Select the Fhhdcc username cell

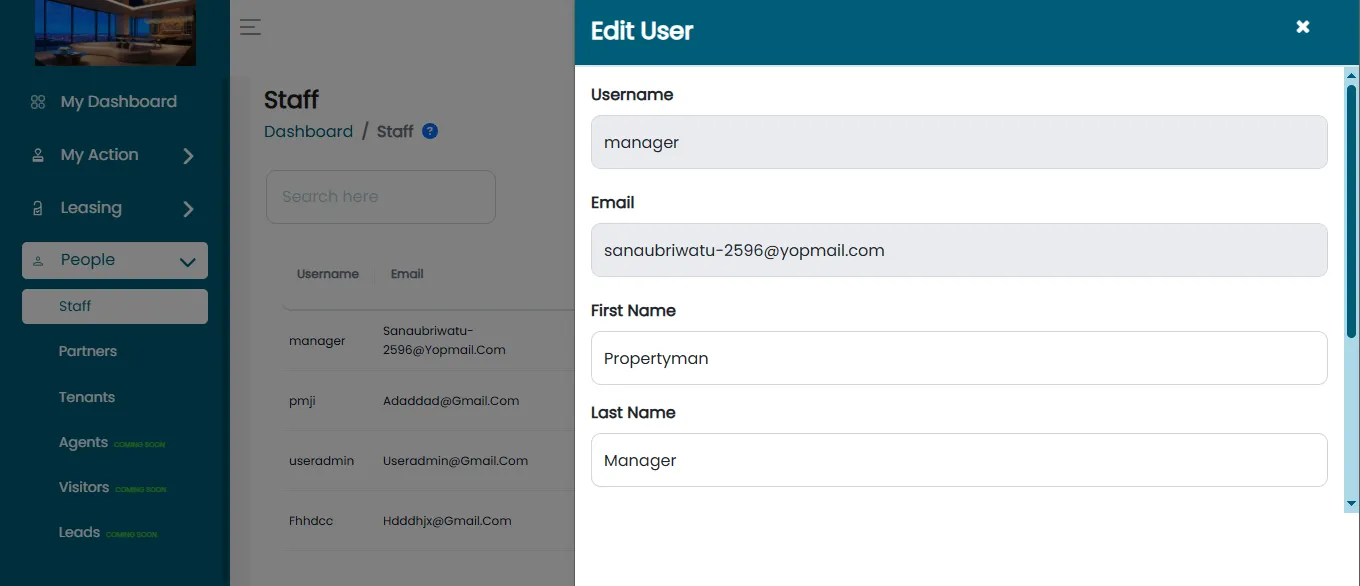[x=312, y=521]
